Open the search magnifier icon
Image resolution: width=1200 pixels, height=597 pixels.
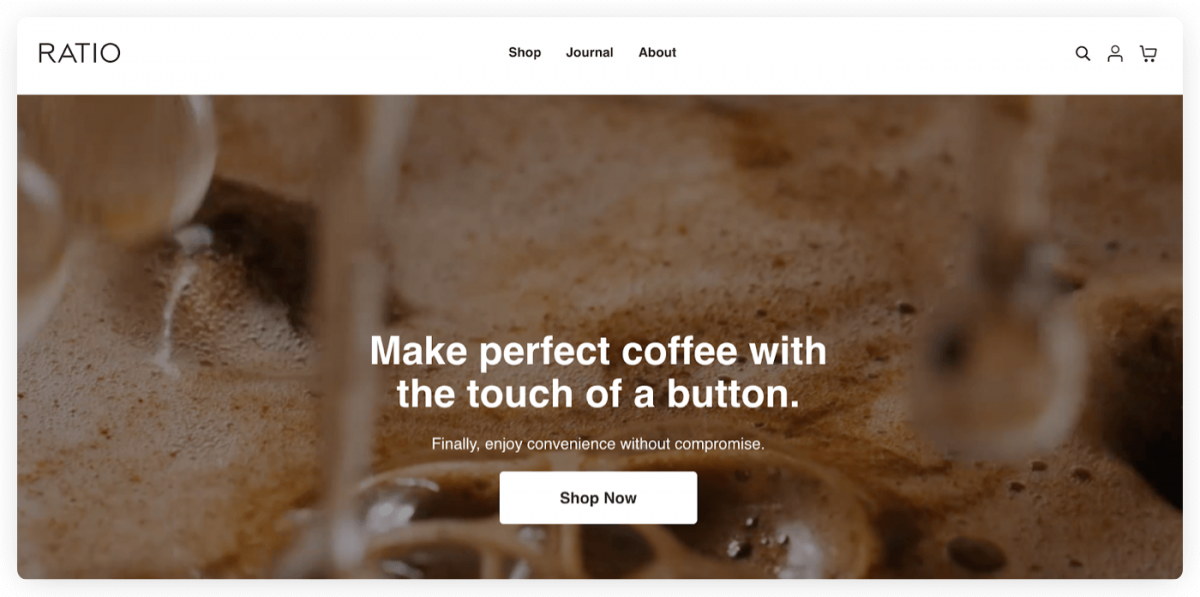coord(1082,53)
